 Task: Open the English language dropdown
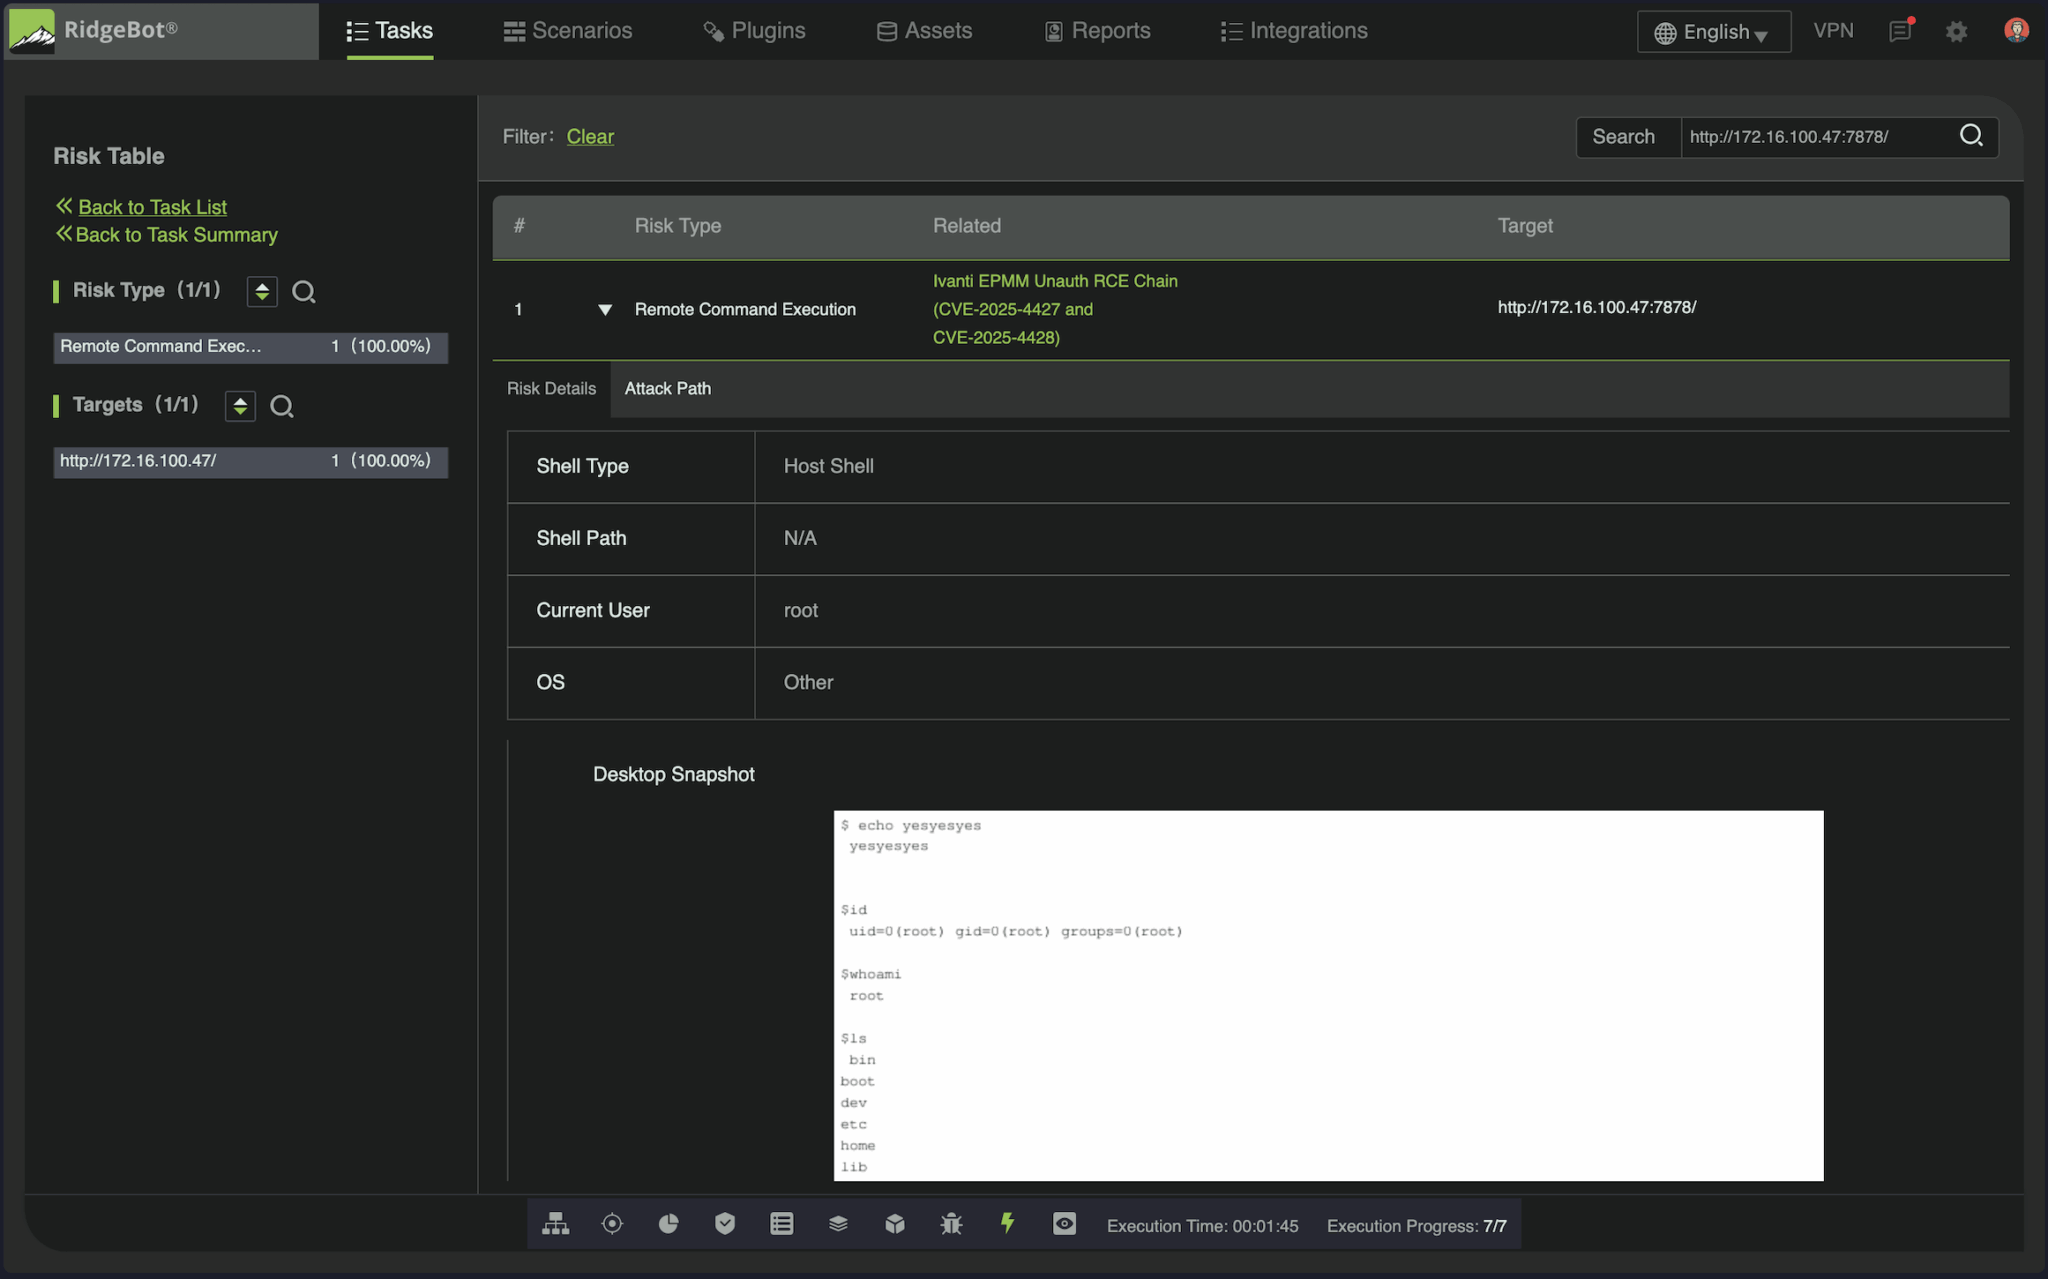coord(1712,31)
